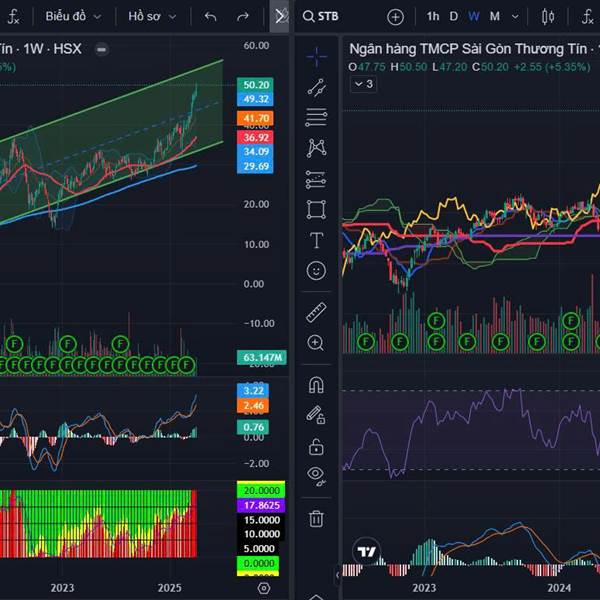Screen dimensions: 600x600
Task: Open the Hồ sơ dropdown menu
Action: coord(152,16)
